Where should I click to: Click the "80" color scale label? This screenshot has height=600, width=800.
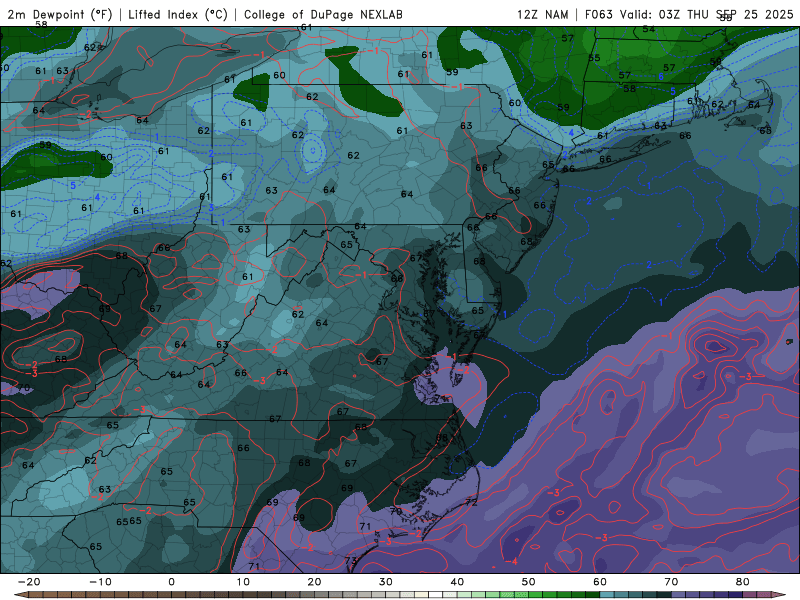click(x=743, y=582)
